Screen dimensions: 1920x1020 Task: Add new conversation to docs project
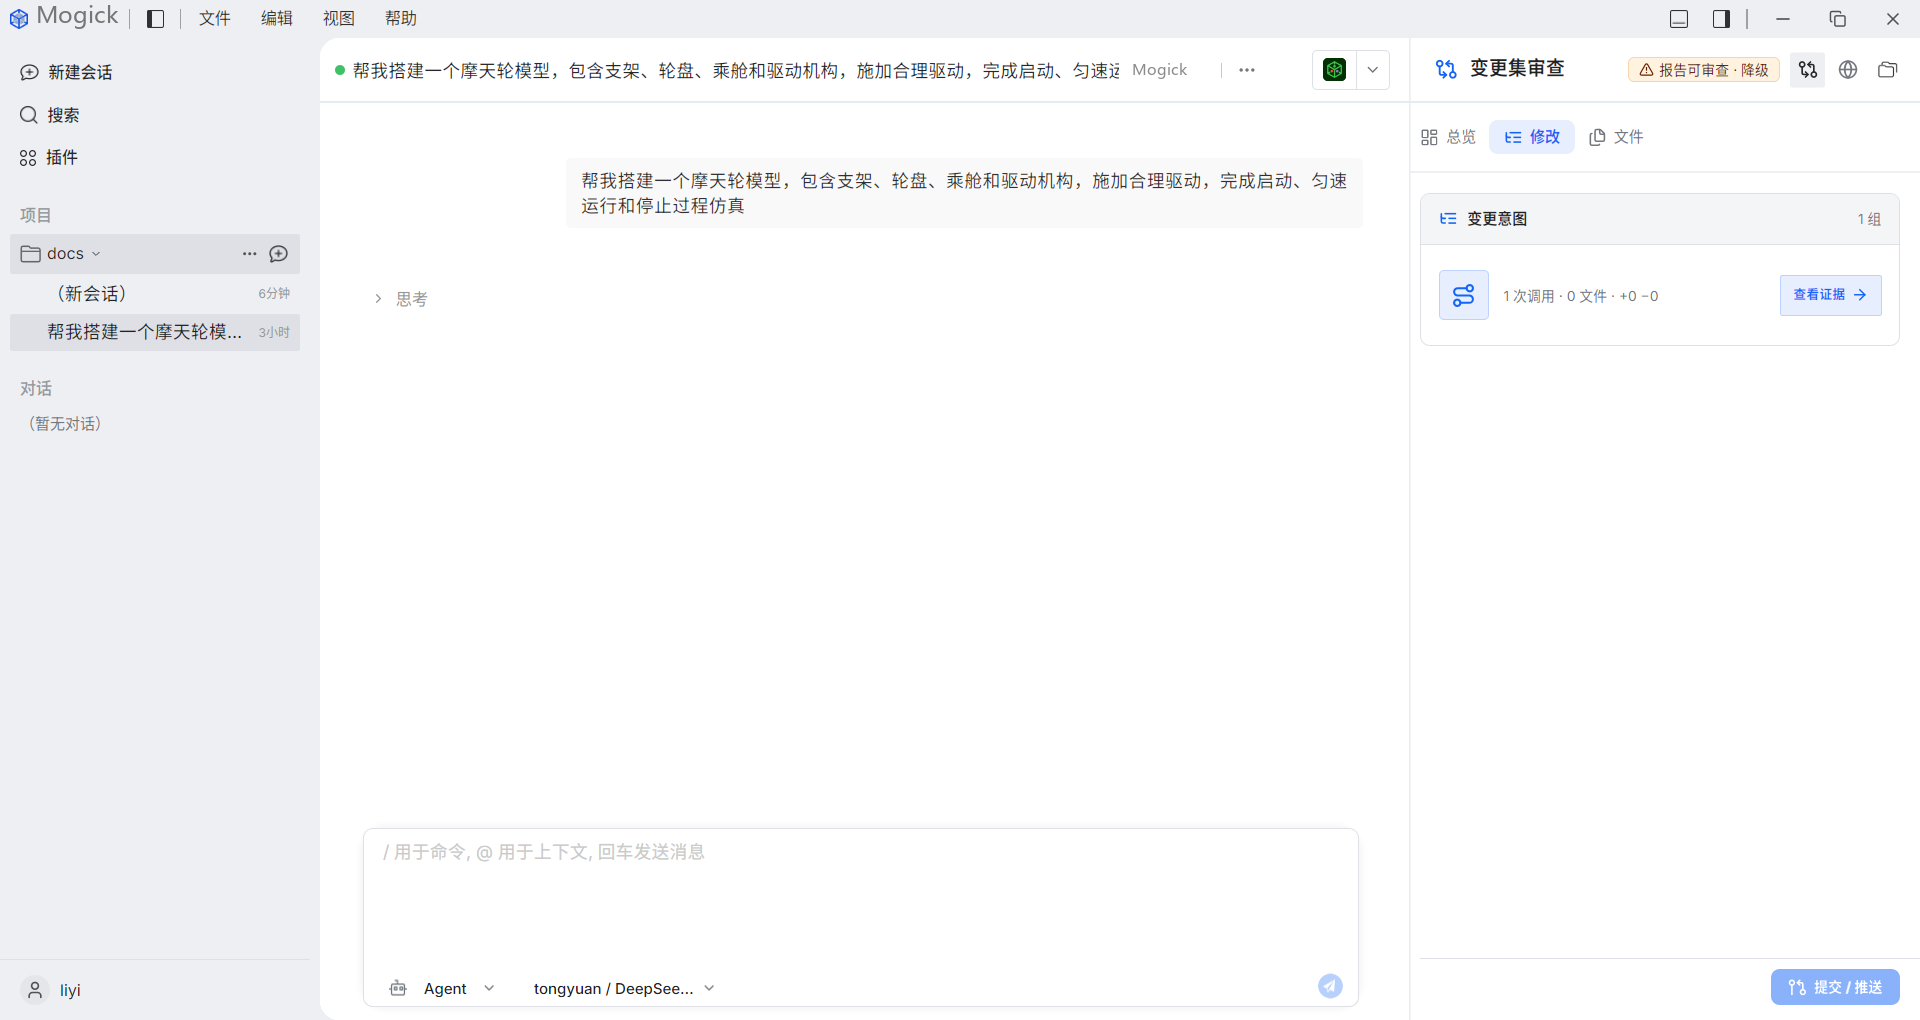(279, 254)
